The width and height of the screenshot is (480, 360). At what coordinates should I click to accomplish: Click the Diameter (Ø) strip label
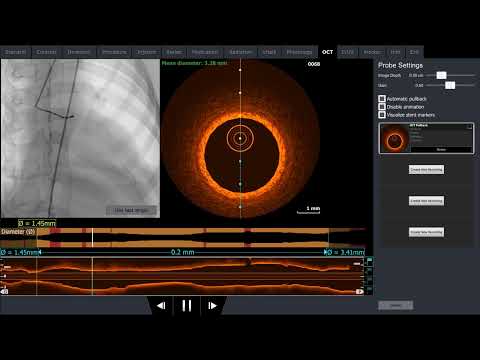18,232
